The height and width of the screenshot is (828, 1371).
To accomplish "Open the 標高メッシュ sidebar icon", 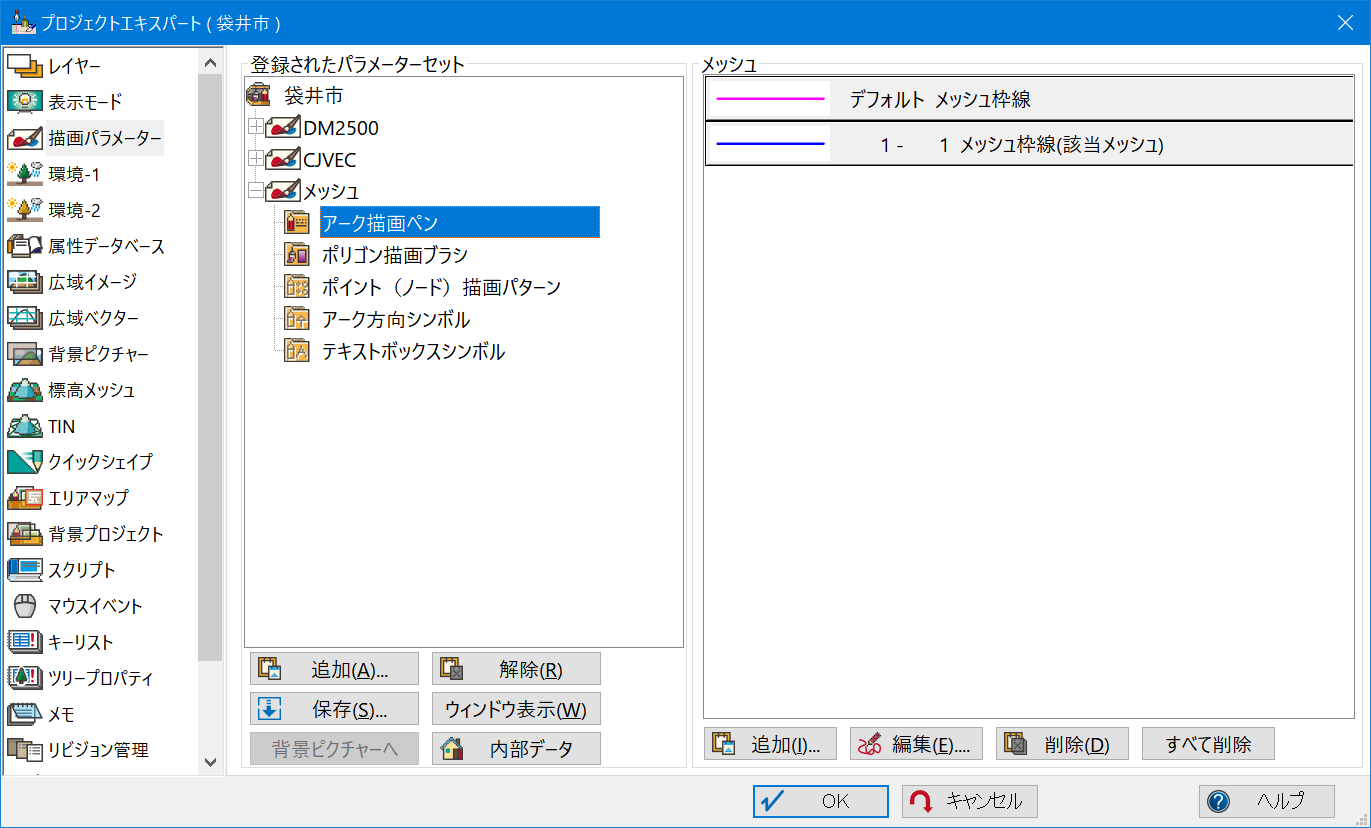I will [x=24, y=390].
